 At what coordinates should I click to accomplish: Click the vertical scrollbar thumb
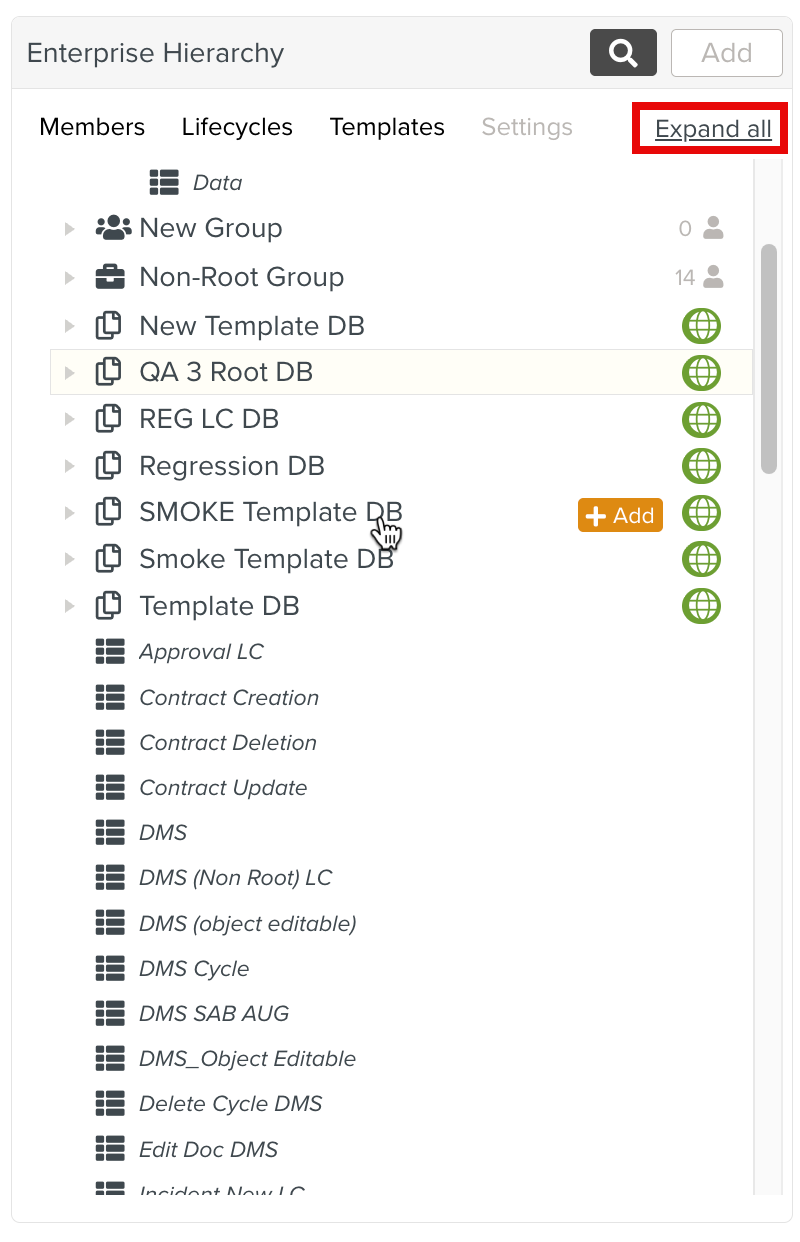point(769,357)
